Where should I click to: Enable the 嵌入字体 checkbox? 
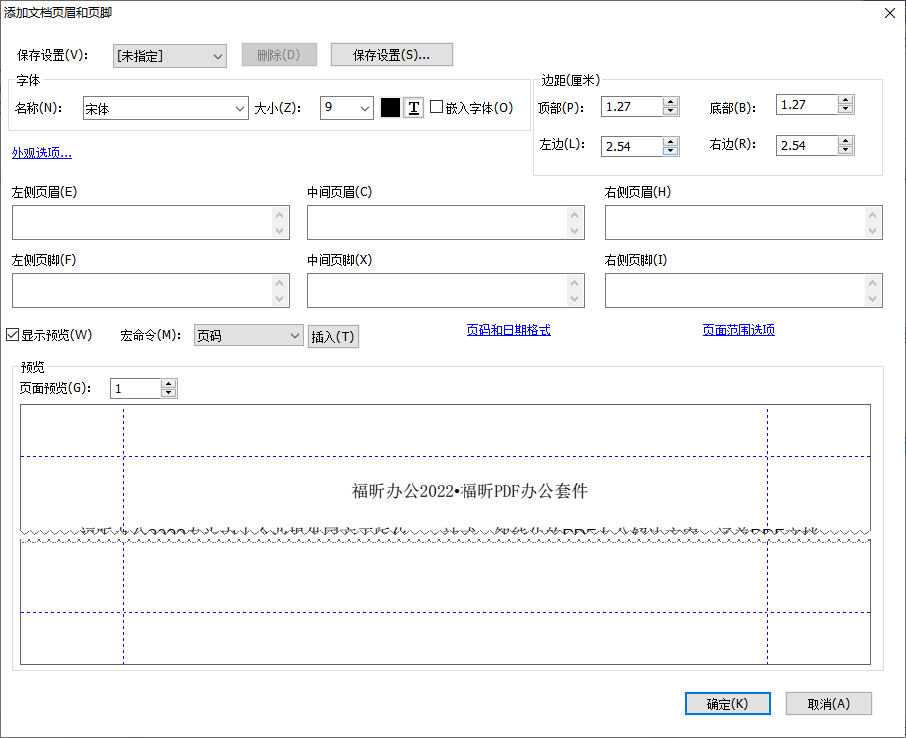click(436, 108)
